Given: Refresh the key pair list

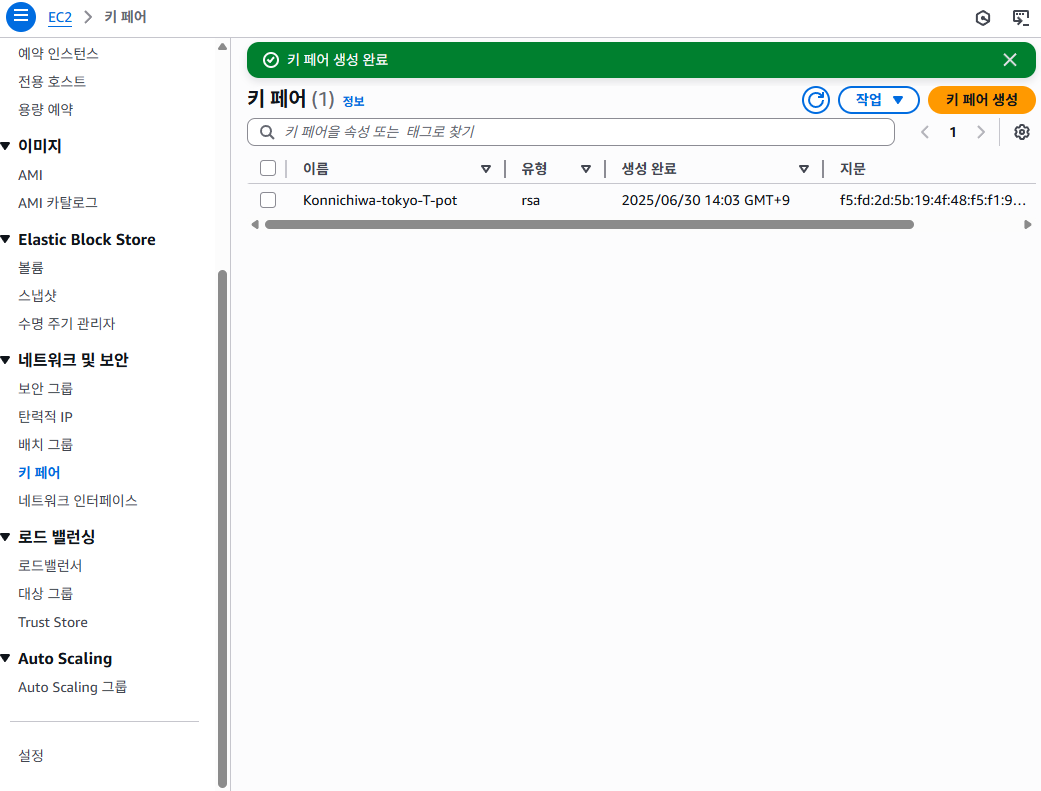Looking at the screenshot, I should pos(815,100).
